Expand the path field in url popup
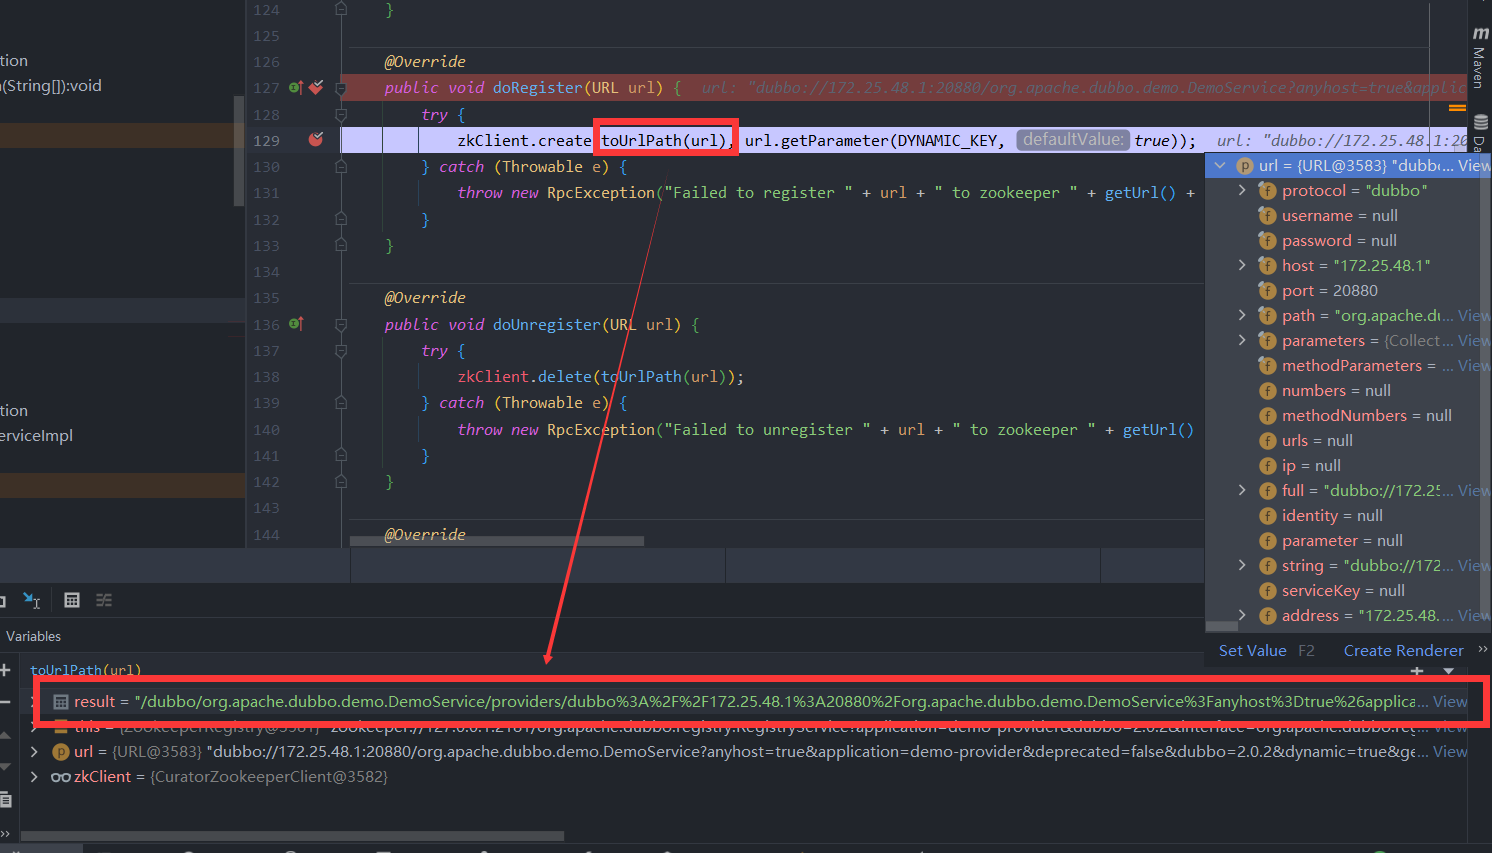The width and height of the screenshot is (1492, 853). tap(1242, 315)
